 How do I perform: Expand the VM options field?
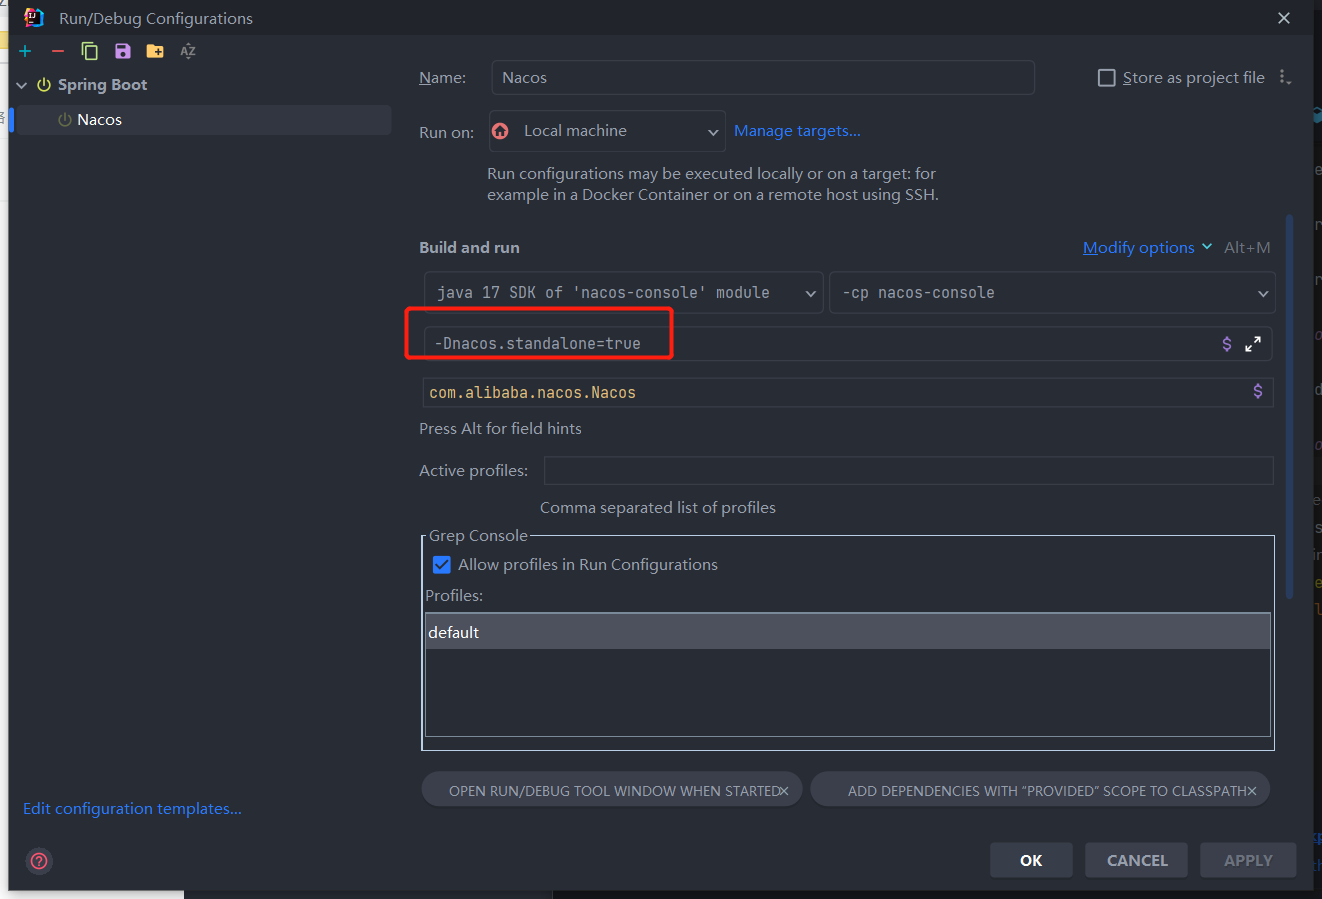(x=1253, y=344)
